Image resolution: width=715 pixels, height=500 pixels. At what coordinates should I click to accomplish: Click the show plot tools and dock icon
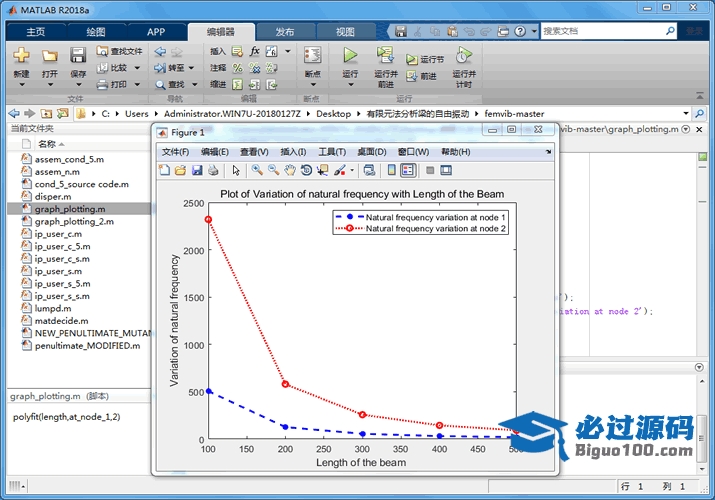(x=446, y=170)
